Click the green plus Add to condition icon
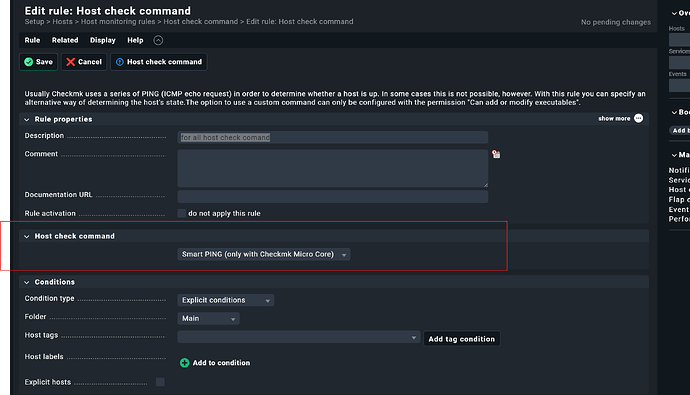 point(184,363)
